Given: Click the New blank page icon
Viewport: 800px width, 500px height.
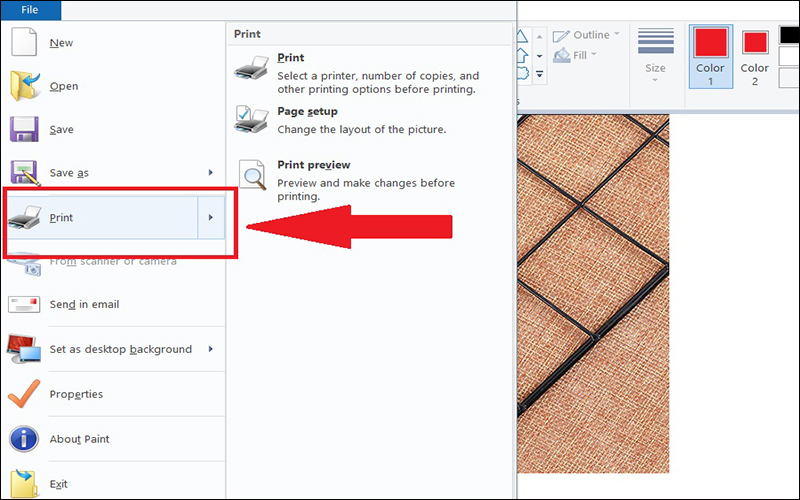Looking at the screenshot, I should coord(24,43).
